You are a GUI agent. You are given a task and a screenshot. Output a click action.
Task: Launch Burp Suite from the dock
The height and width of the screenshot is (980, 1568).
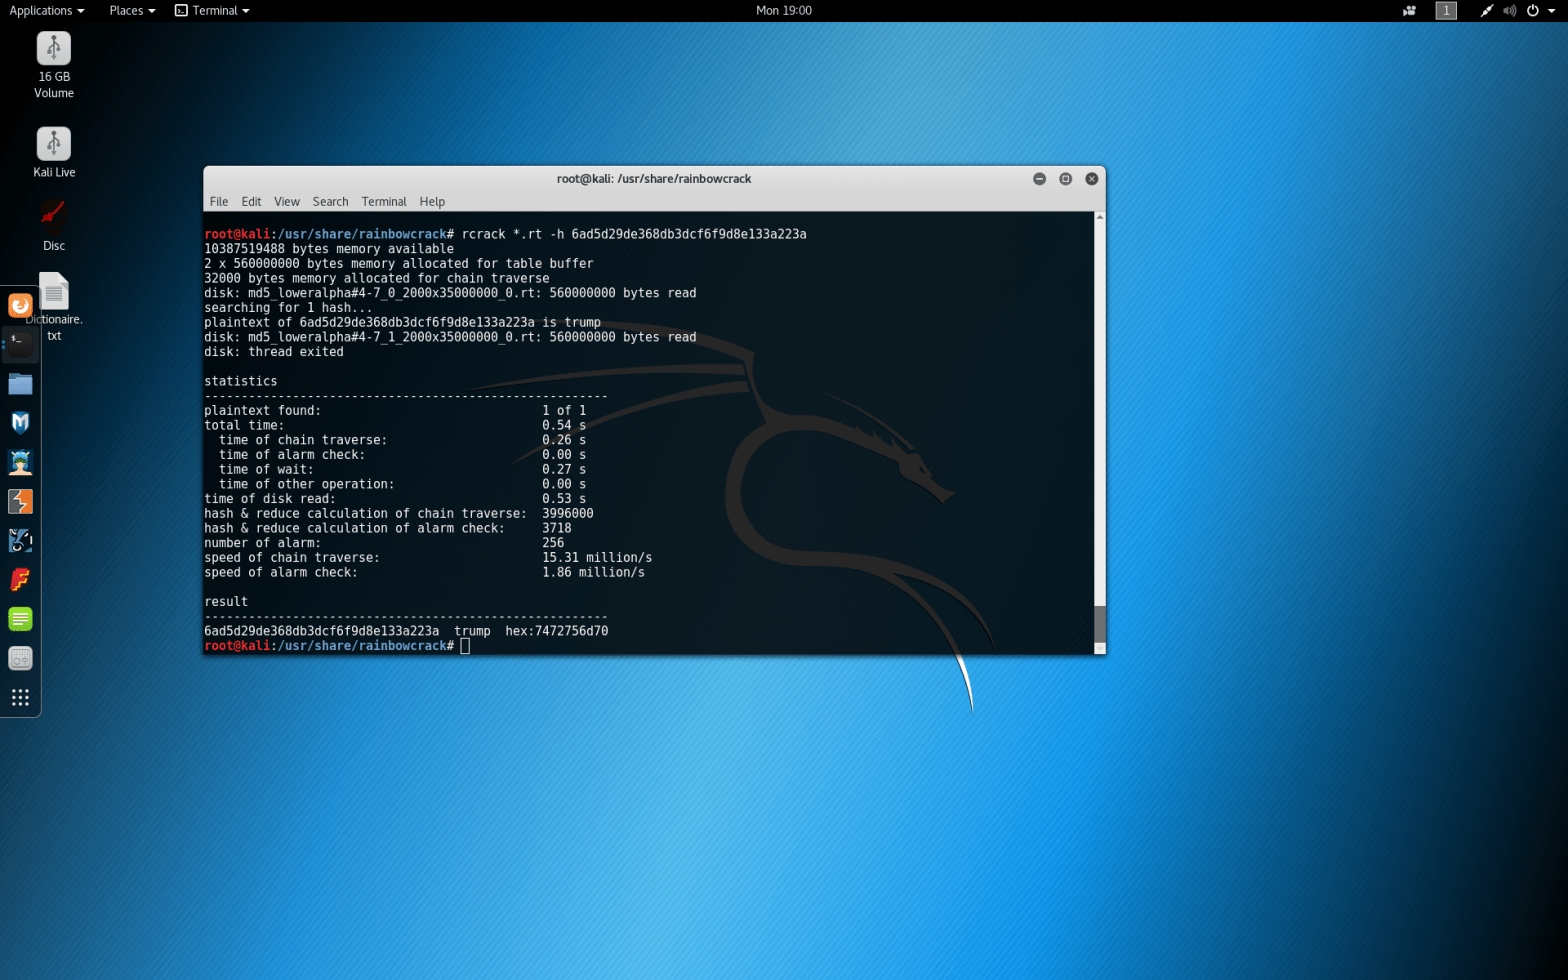pos(20,501)
